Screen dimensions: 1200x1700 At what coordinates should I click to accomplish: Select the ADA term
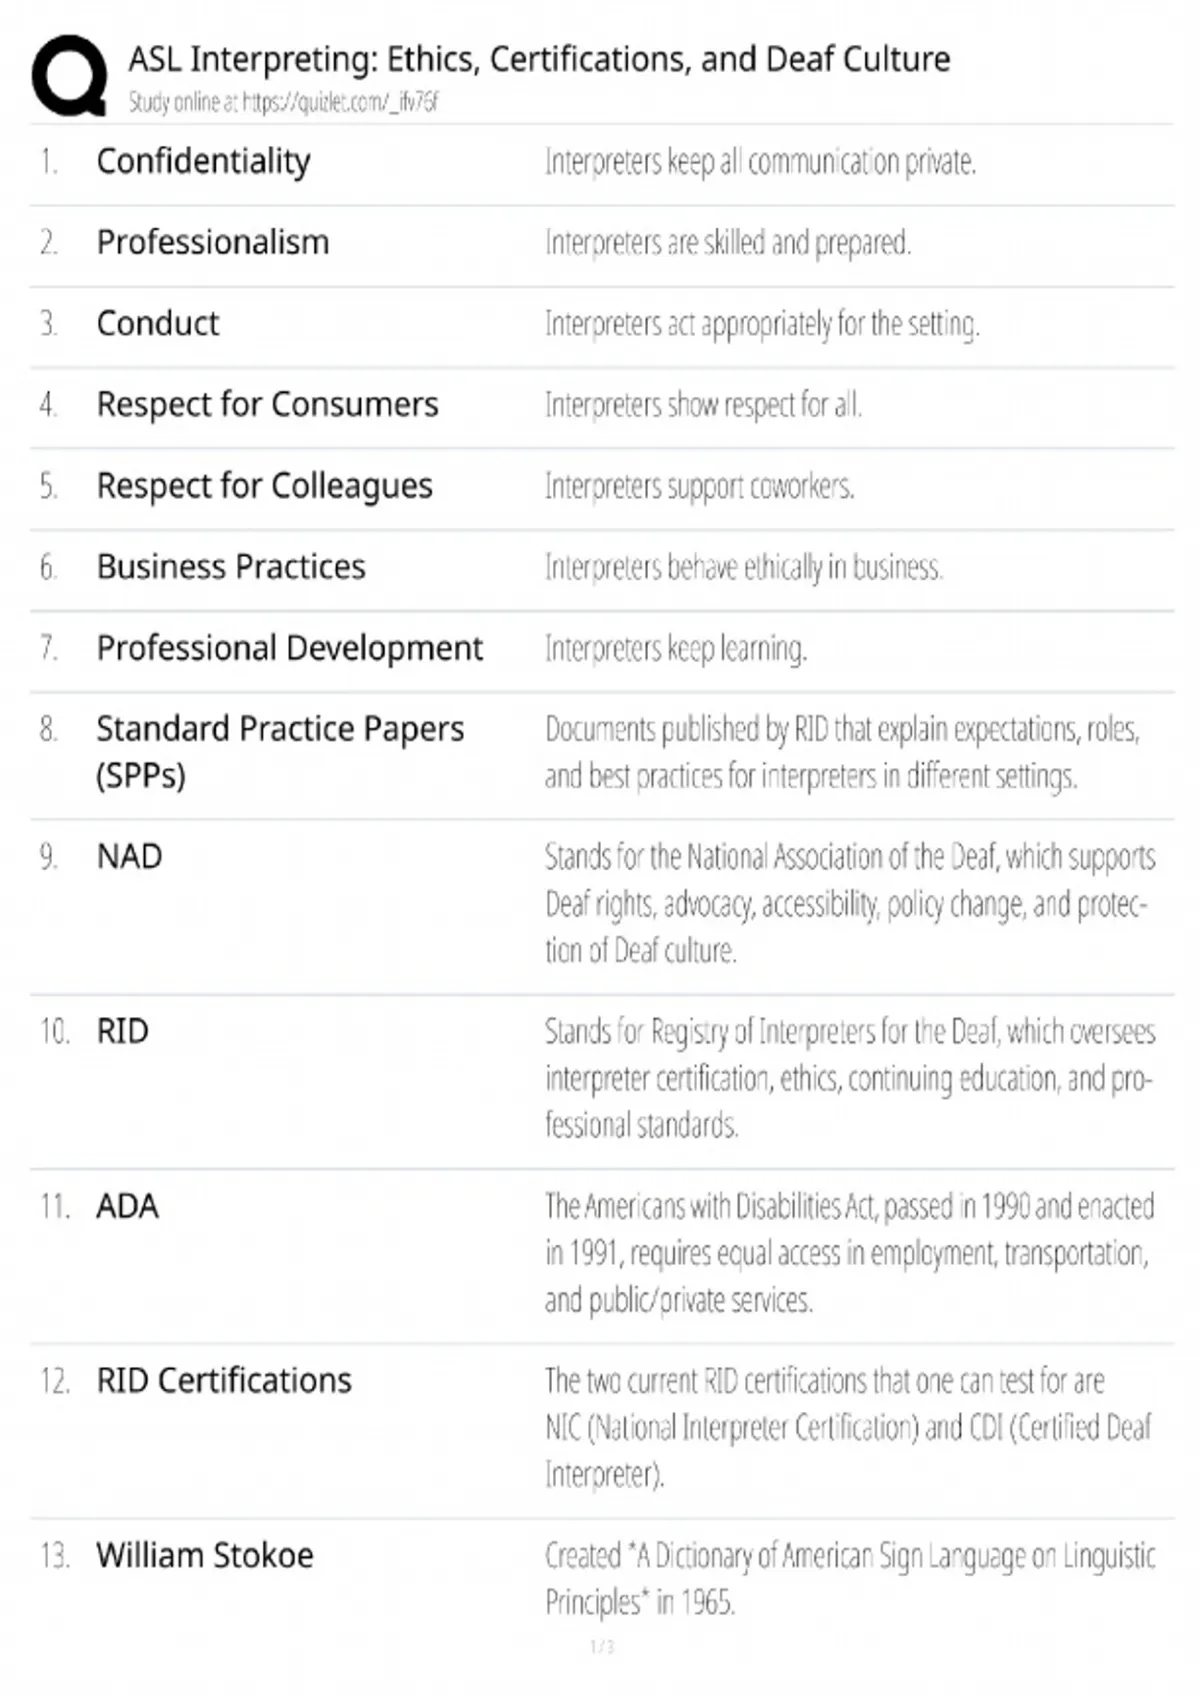coord(127,1206)
